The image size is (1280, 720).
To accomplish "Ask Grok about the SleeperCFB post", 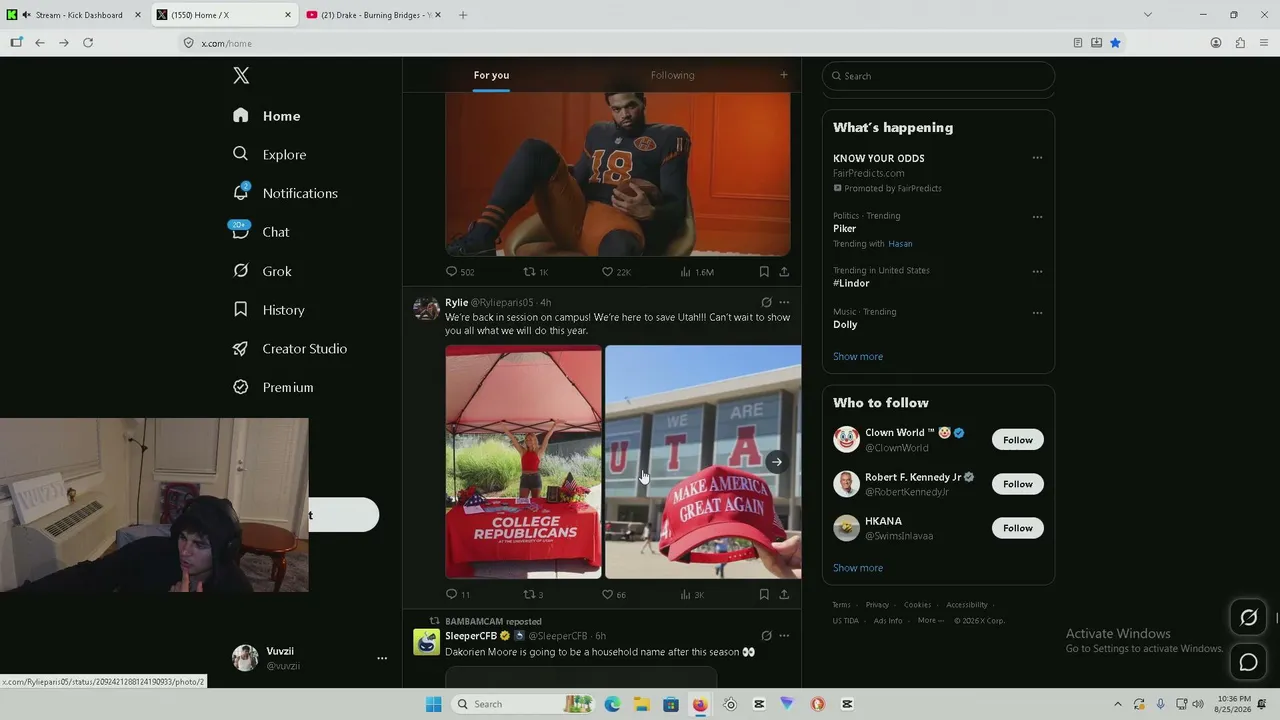I will point(766,636).
